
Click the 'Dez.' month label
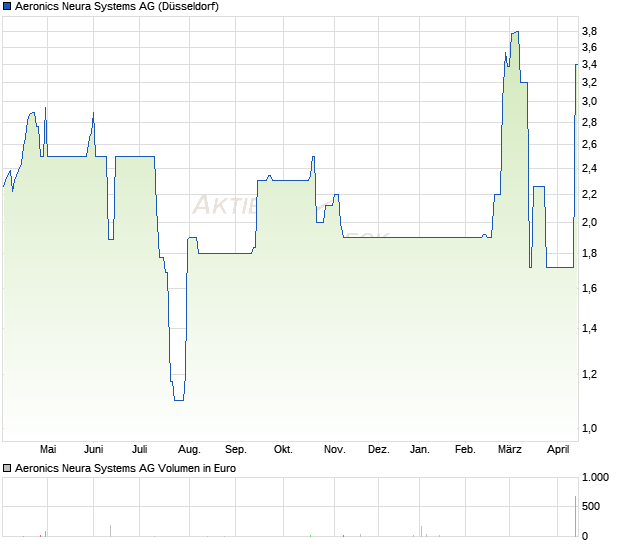[379, 449]
